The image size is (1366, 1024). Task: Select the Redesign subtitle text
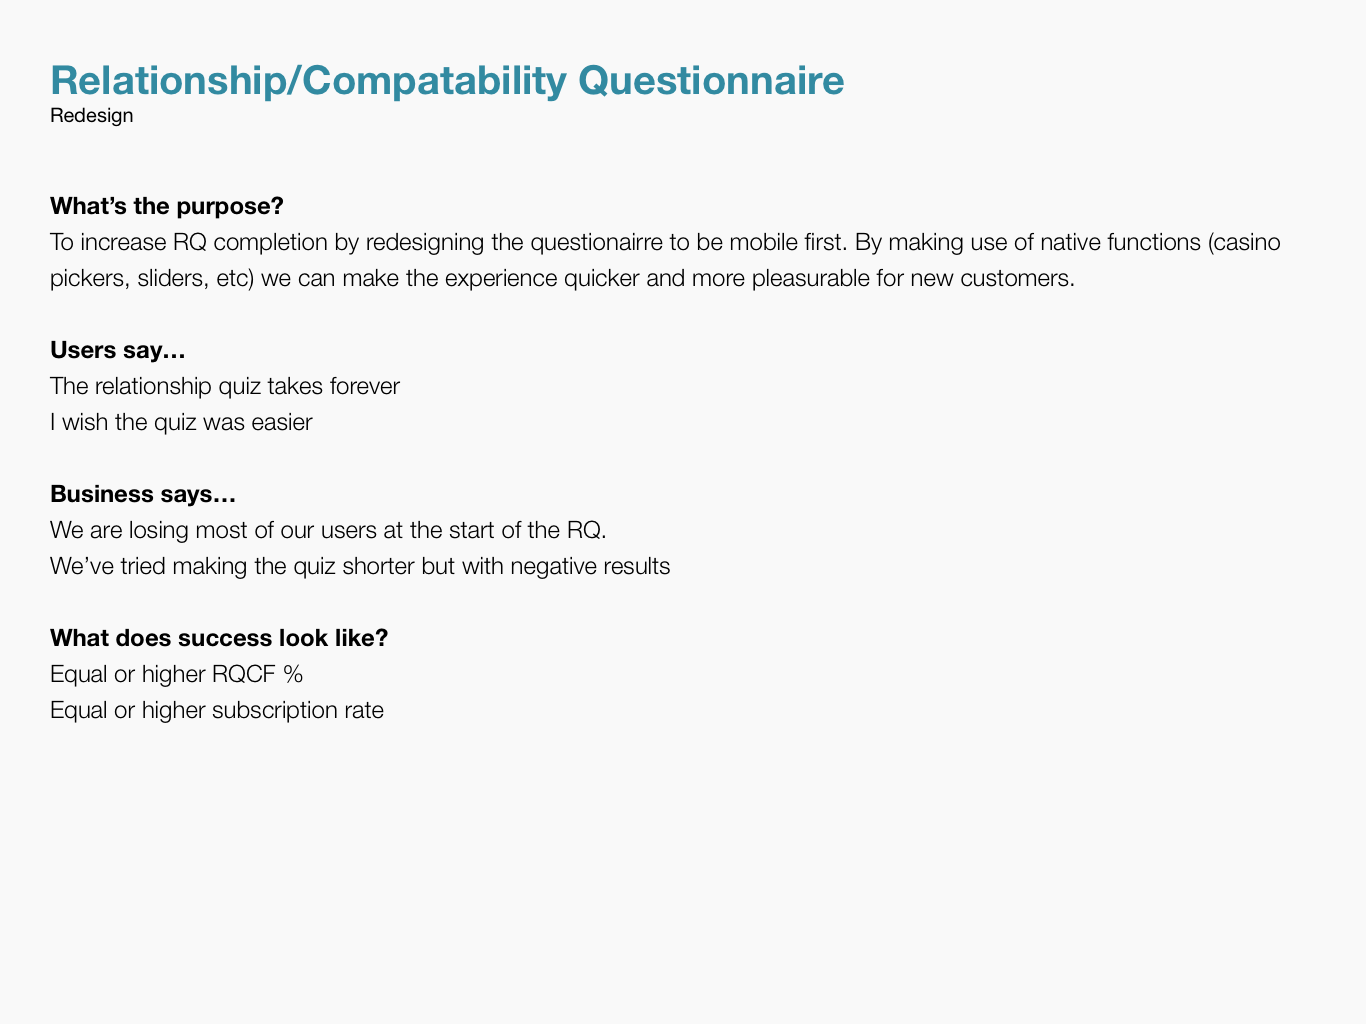coord(91,115)
